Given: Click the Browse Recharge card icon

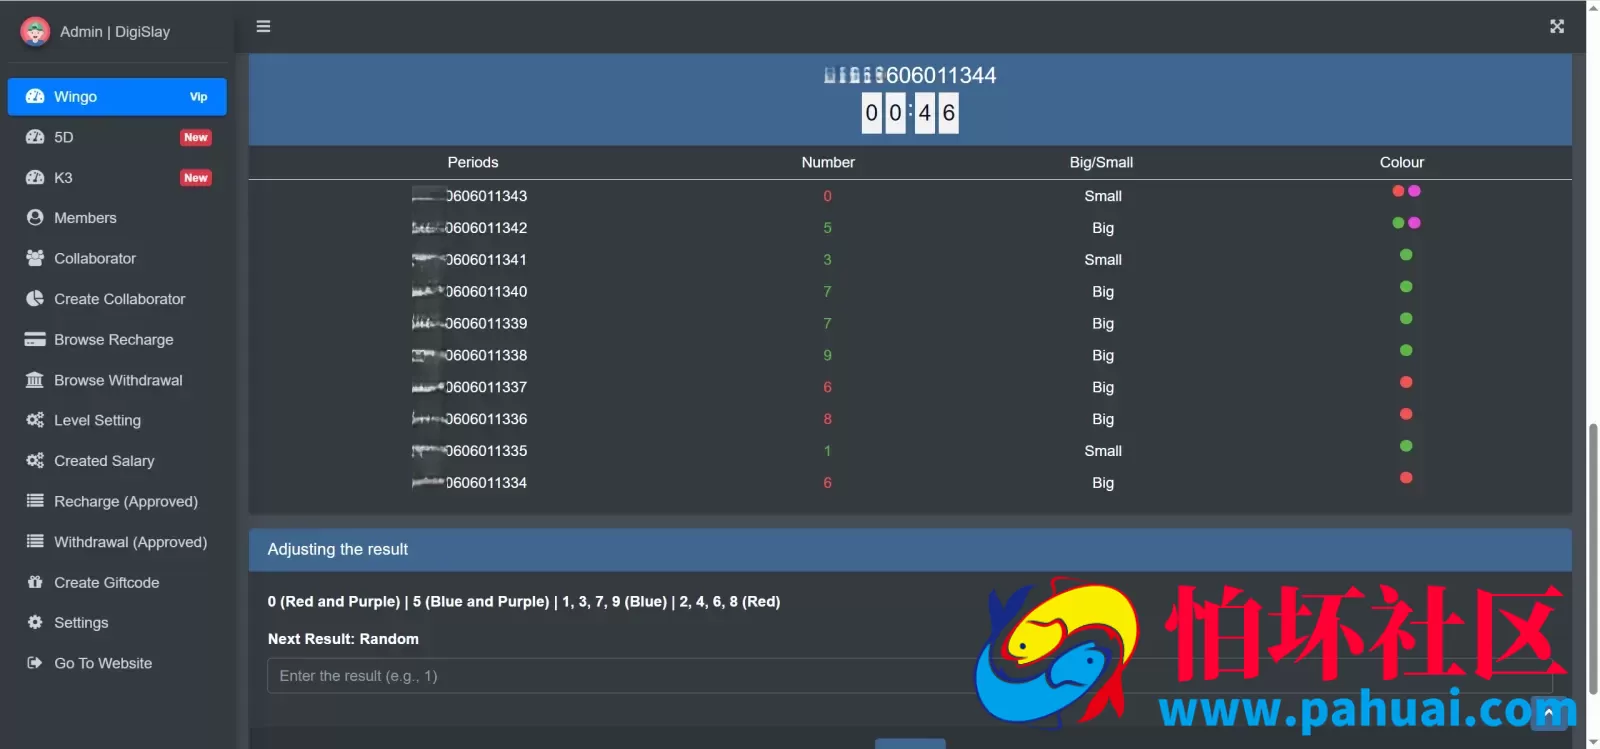Looking at the screenshot, I should coord(35,340).
